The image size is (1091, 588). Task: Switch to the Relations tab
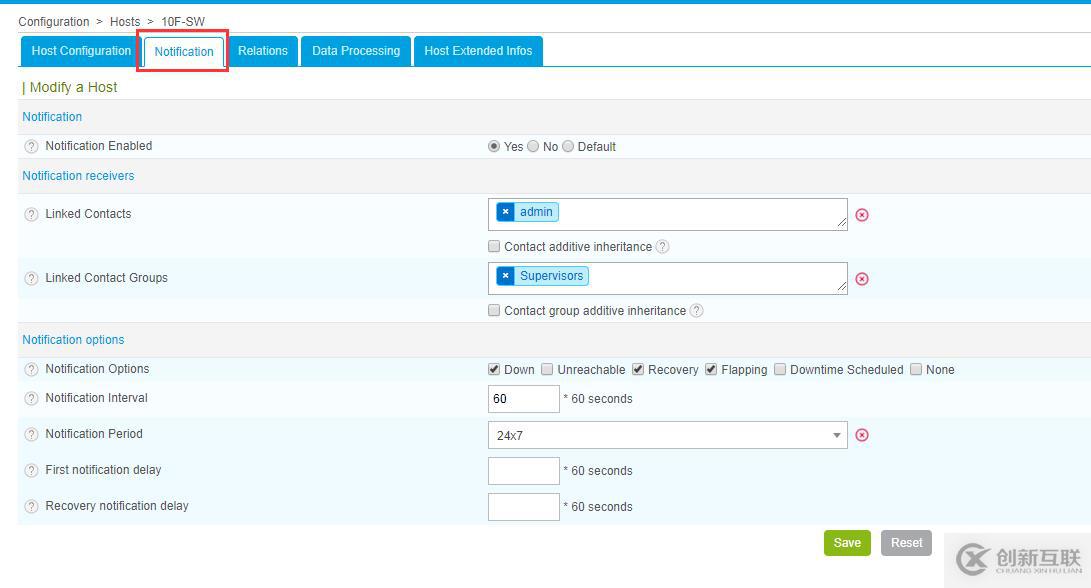click(262, 51)
